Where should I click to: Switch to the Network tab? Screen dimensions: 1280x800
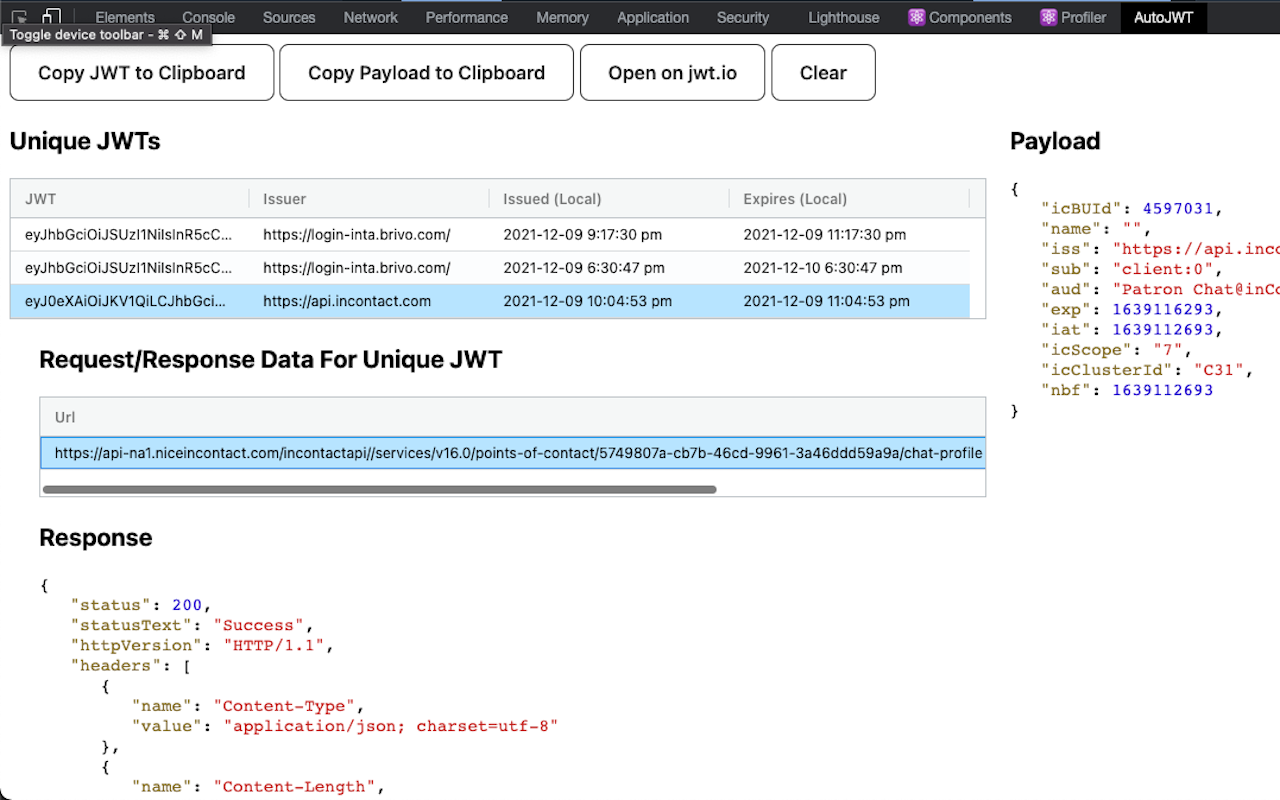coord(371,17)
